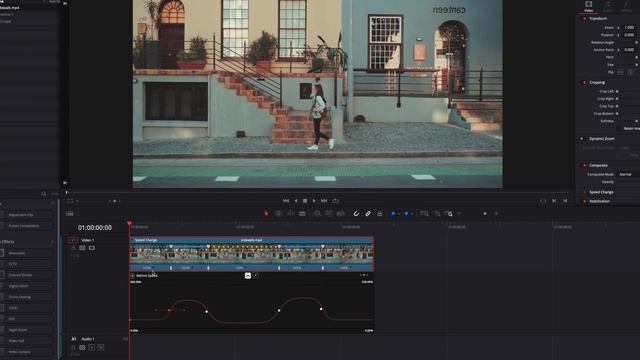Toggle Video 1 track lock icon
Screen dimensions: 640x360
(73, 248)
